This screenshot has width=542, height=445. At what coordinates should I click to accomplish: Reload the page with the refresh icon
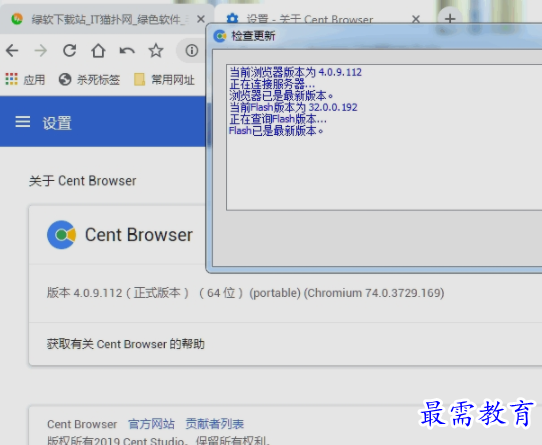click(69, 51)
